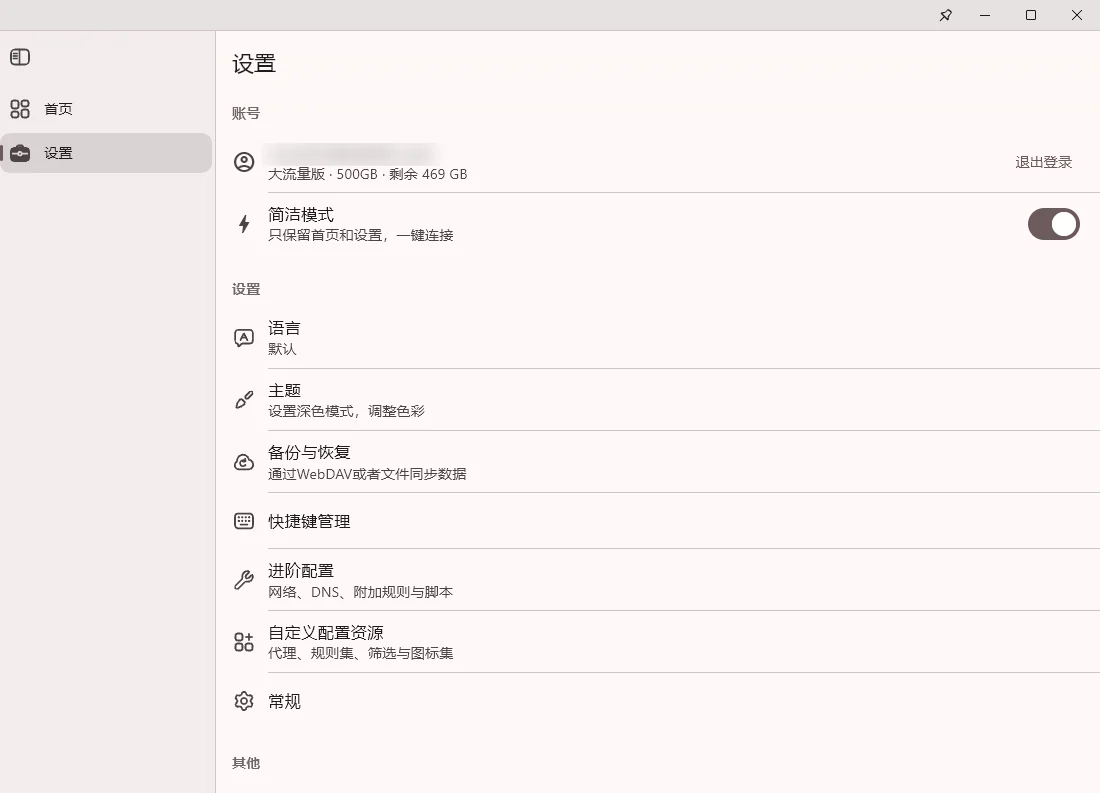Image resolution: width=1100 pixels, height=793 pixels.
Task: Pin the window with the pushpin icon
Action: [946, 15]
